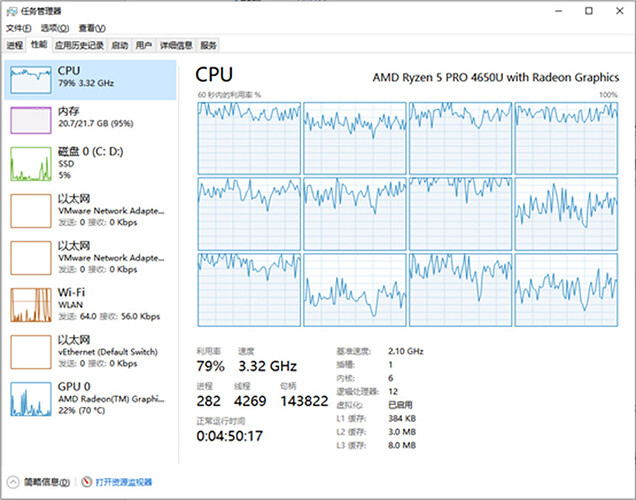Click the L1 cache value 384 KB

click(x=402, y=418)
